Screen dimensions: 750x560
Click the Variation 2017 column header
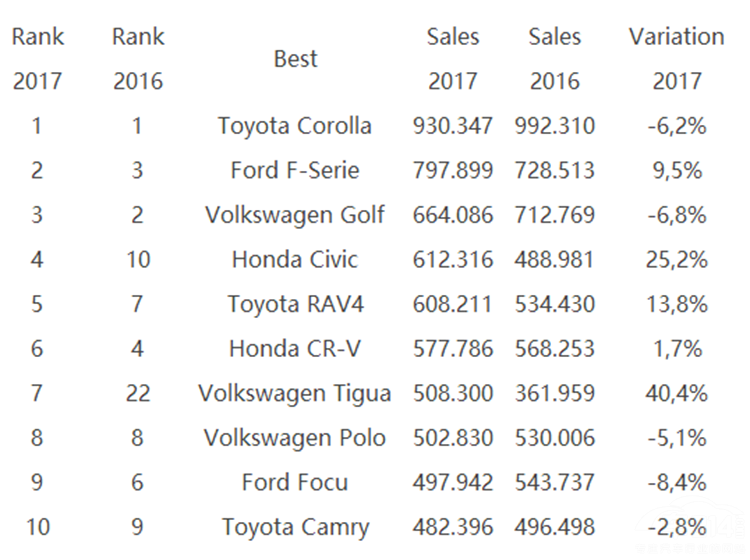pyautogui.click(x=676, y=58)
